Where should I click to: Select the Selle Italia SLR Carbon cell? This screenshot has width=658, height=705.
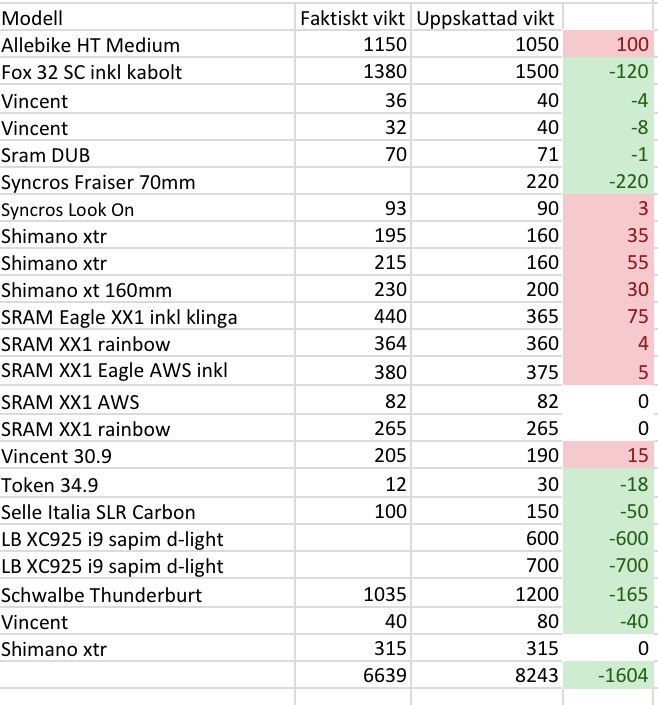[147, 512]
